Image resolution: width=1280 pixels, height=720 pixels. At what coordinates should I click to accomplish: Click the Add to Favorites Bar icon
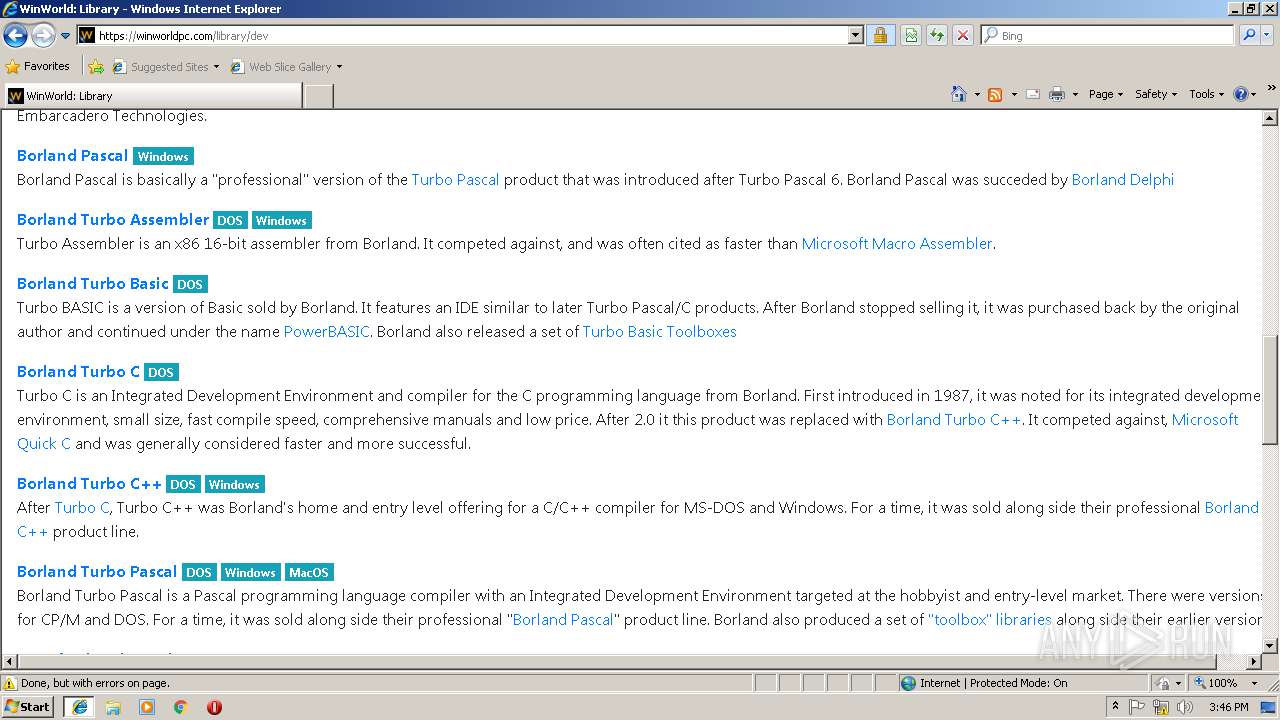click(96, 67)
